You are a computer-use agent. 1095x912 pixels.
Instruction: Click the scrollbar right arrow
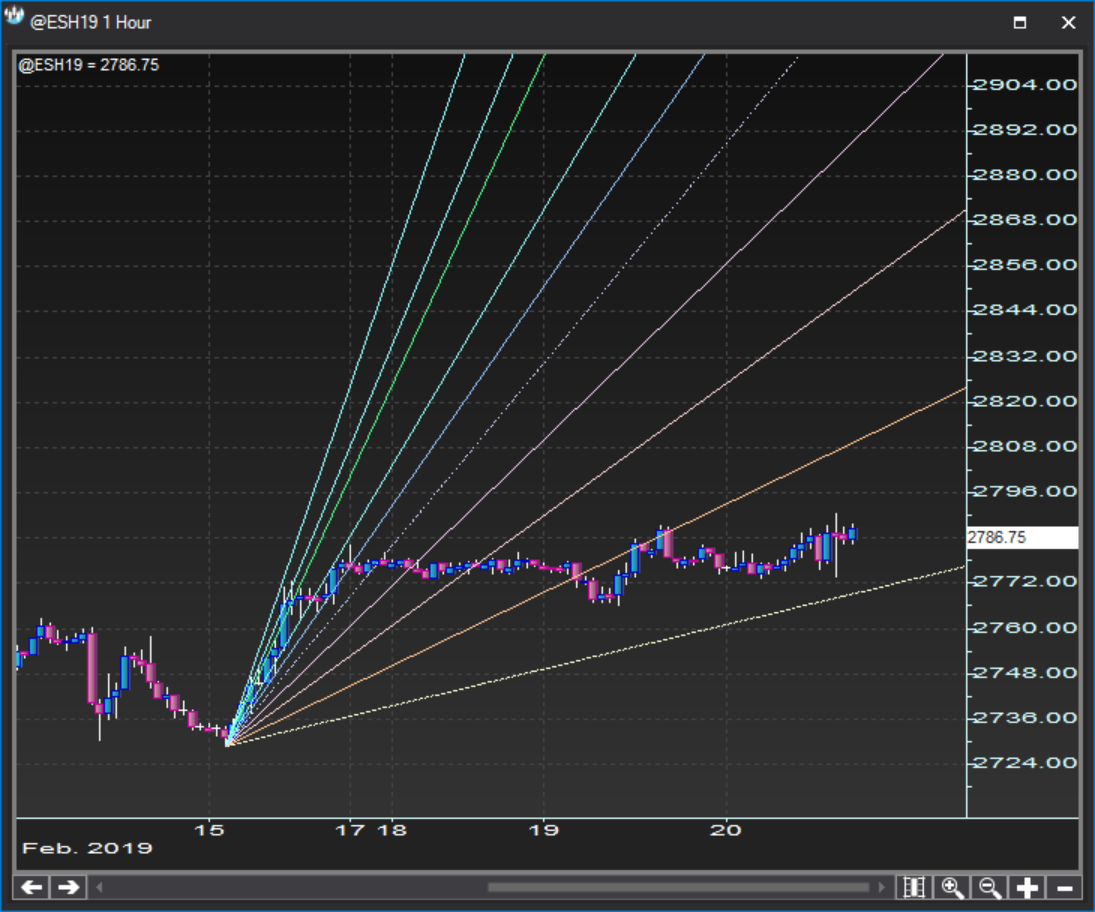pyautogui.click(x=881, y=888)
